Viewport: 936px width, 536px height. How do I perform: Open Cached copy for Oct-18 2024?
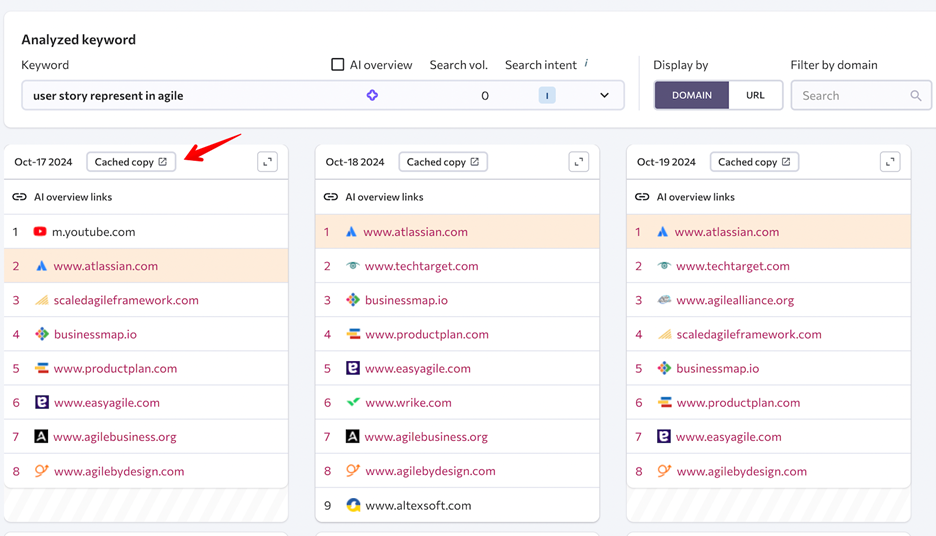coord(443,162)
